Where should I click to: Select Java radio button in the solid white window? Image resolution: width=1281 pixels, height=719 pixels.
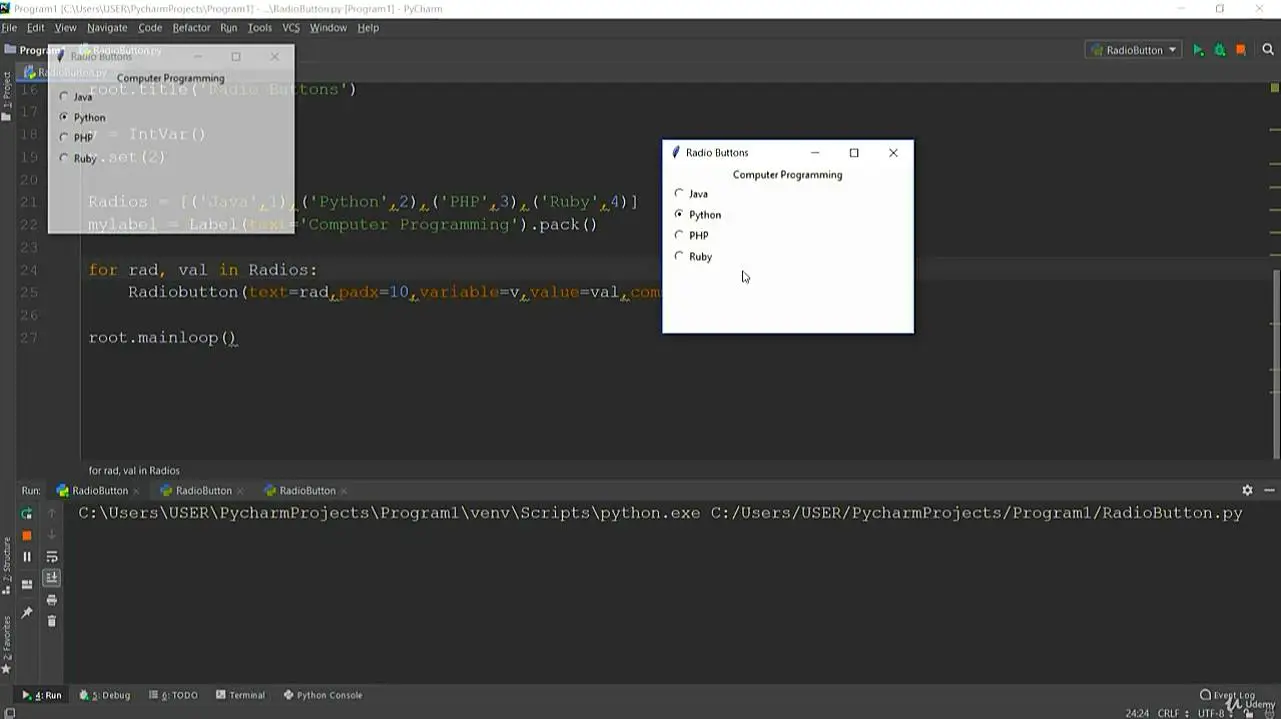point(679,194)
